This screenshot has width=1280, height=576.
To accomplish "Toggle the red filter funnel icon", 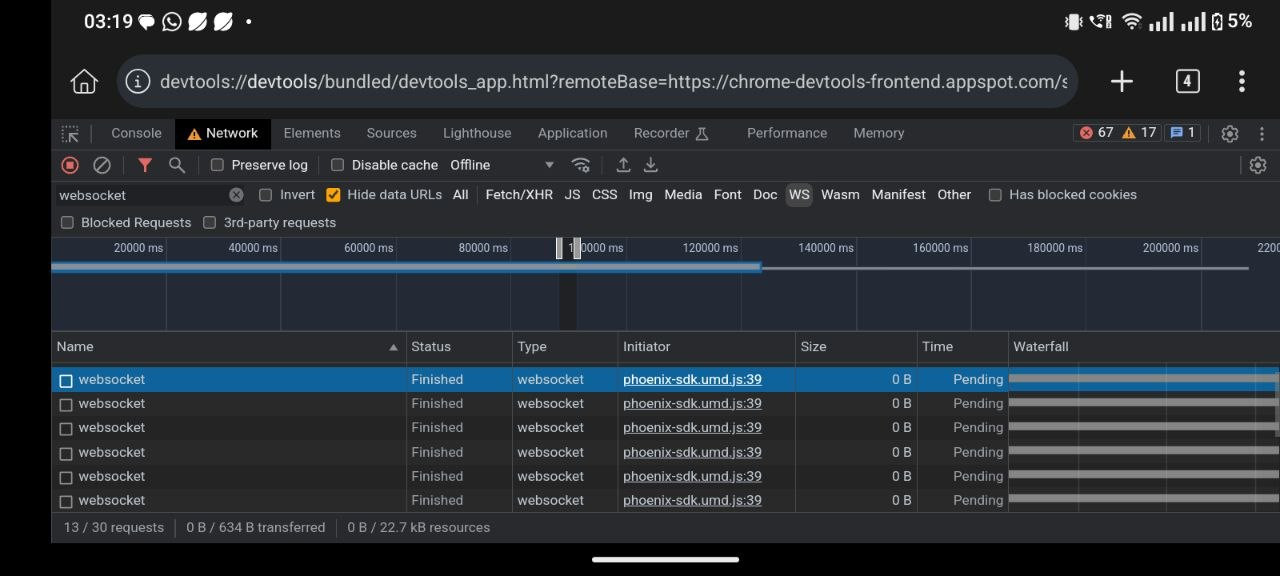I will pyautogui.click(x=145, y=165).
